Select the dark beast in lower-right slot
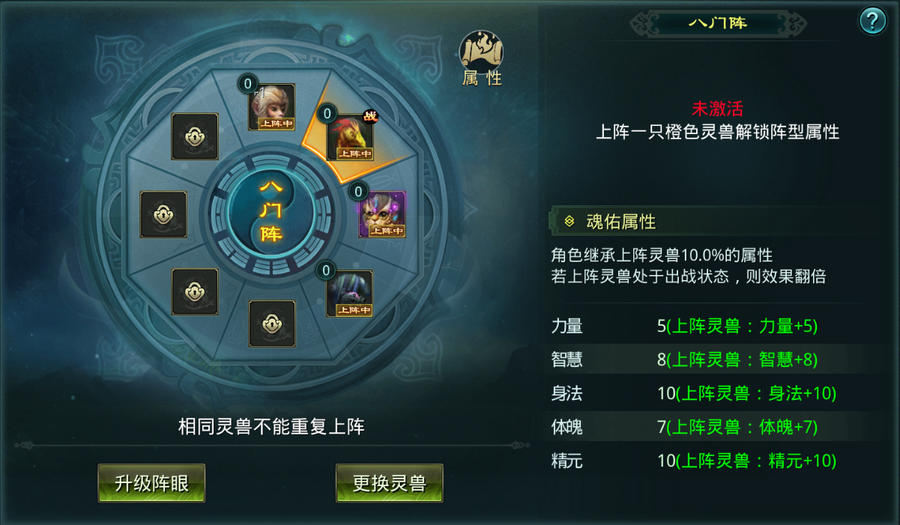 coord(350,293)
